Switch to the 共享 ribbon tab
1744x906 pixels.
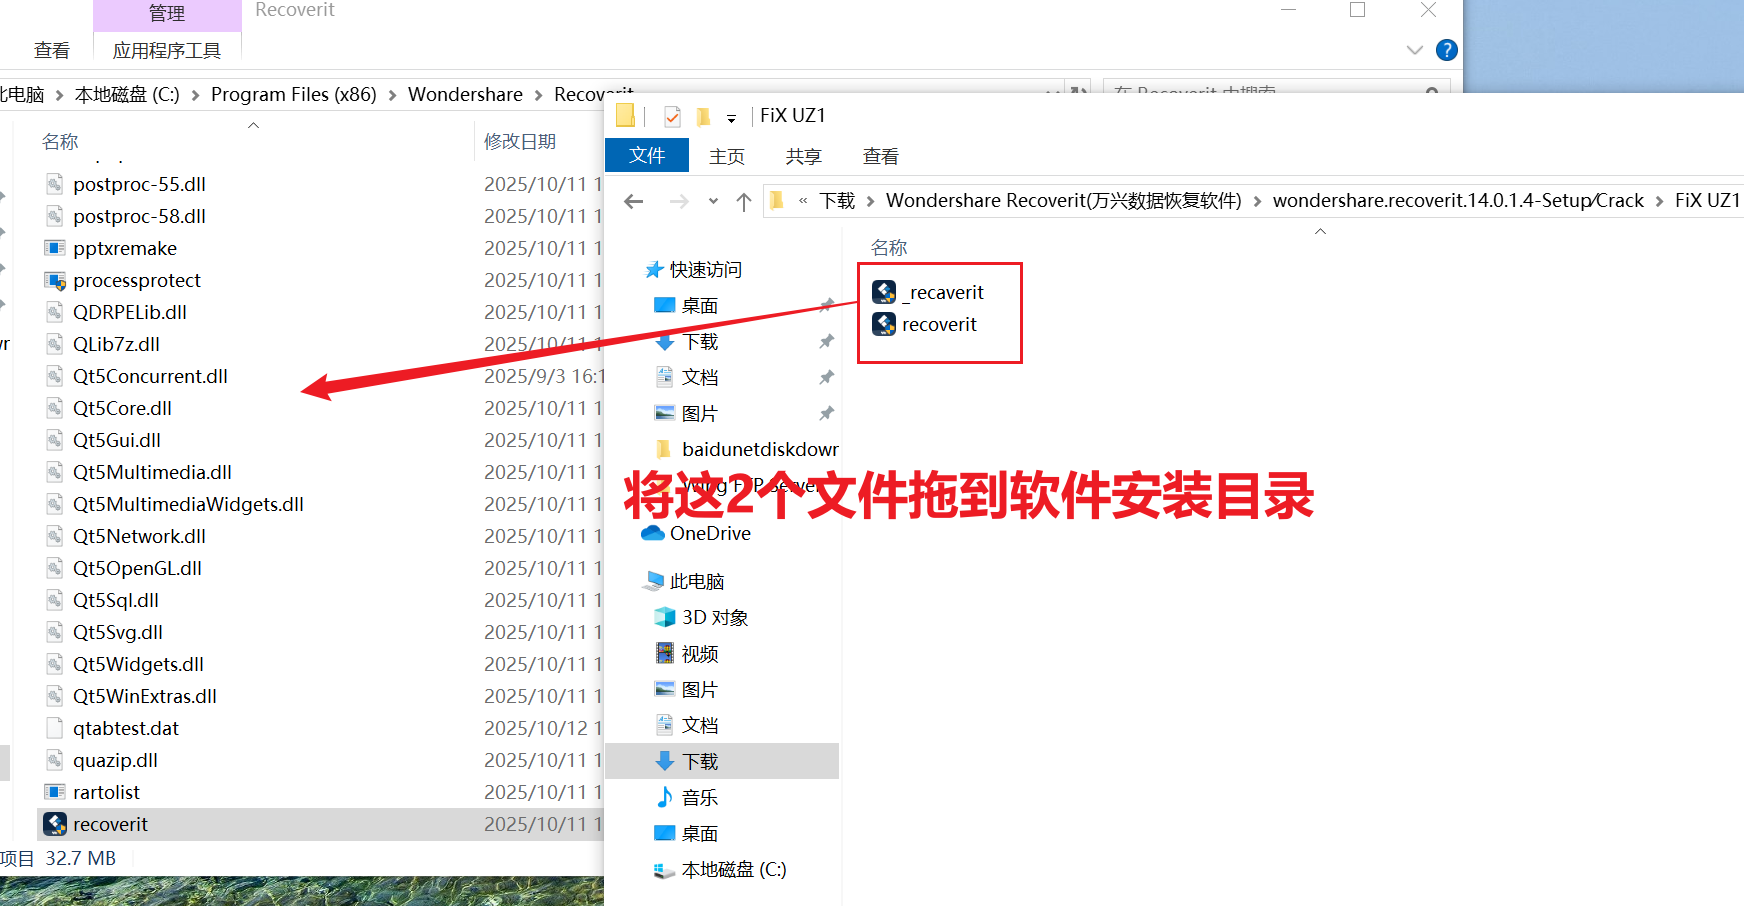(803, 157)
